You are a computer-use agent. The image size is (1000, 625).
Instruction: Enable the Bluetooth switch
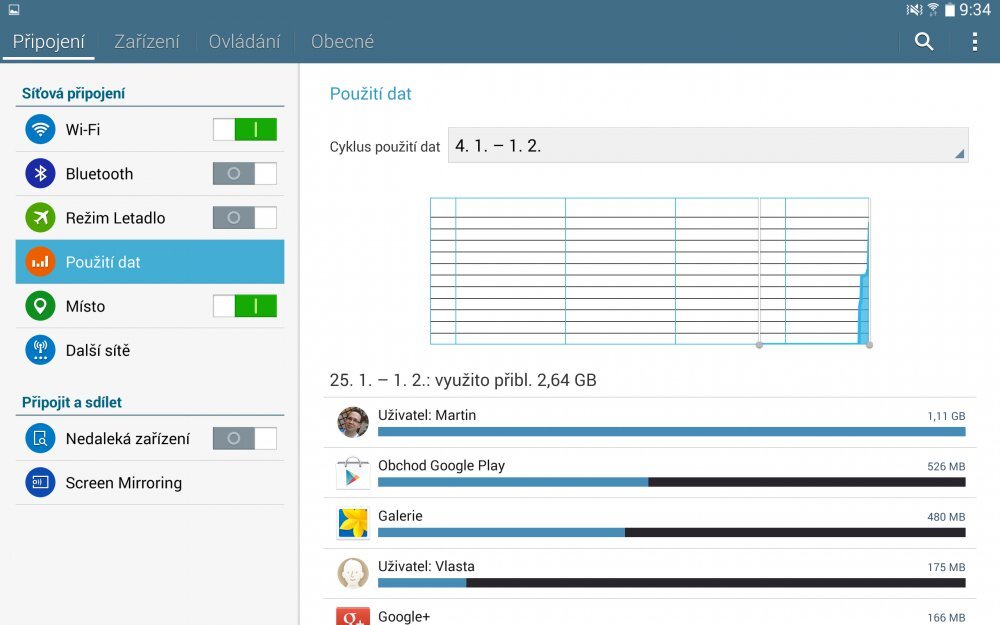coord(245,173)
